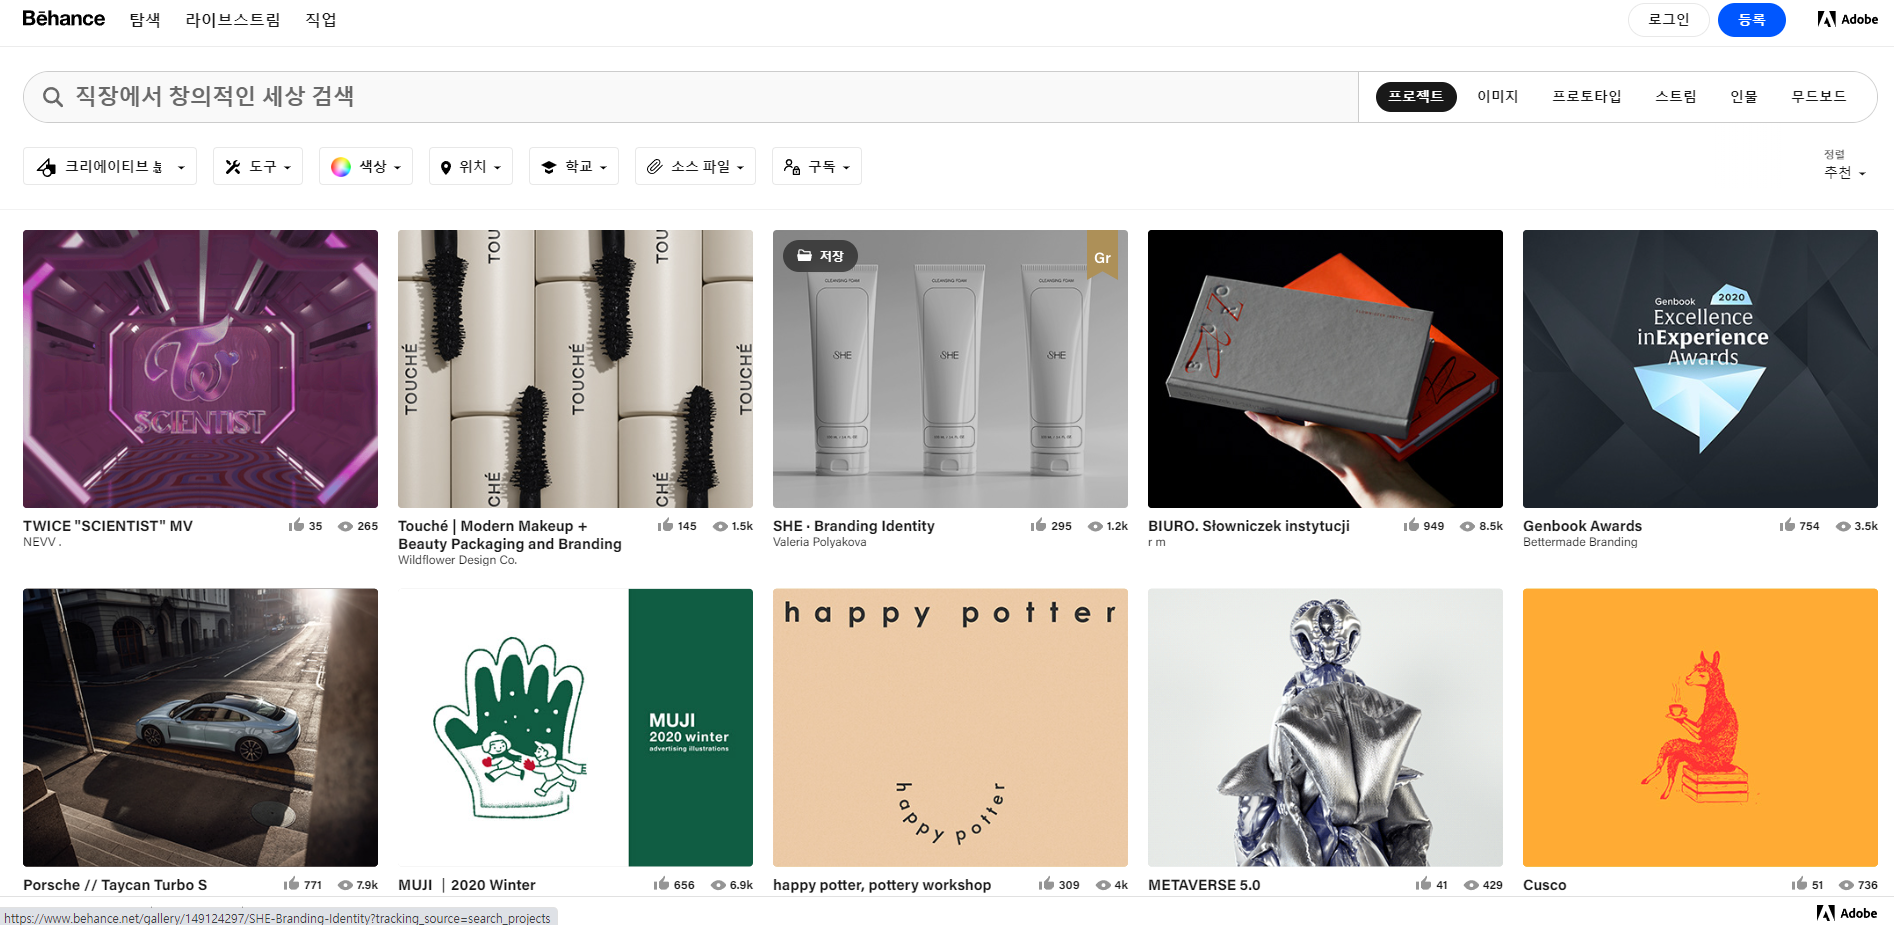Switch to the 이미지 images tab
The width and height of the screenshot is (1894, 925).
pos(1497,96)
